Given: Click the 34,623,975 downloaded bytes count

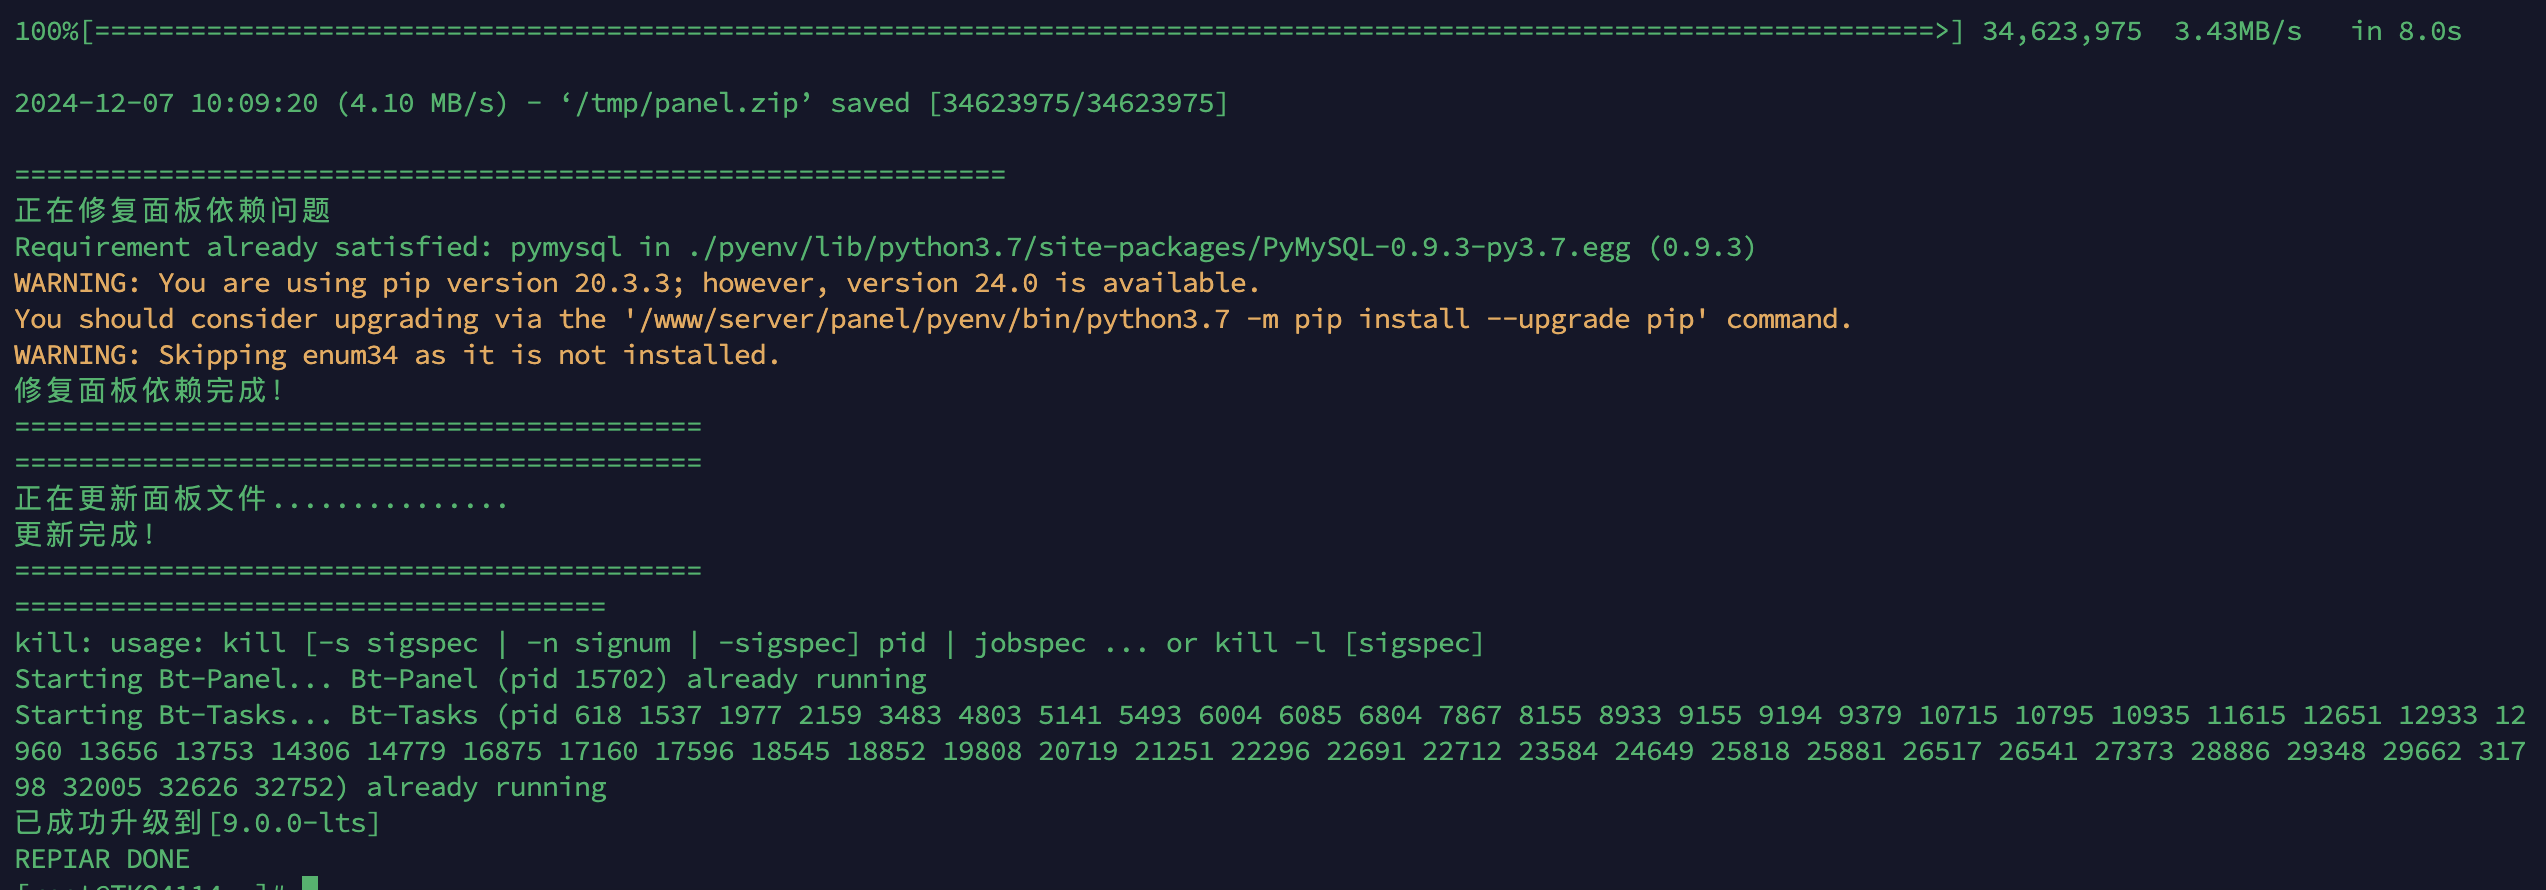Looking at the screenshot, I should (x=2062, y=32).
